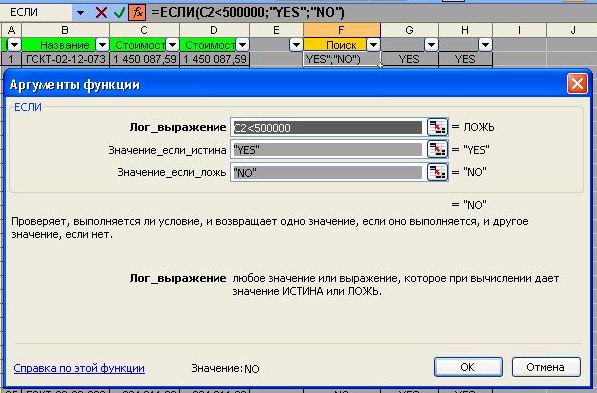This screenshot has width=597, height=393.
Task: Open the filter dropdown in column A
Action: [x=14, y=45]
